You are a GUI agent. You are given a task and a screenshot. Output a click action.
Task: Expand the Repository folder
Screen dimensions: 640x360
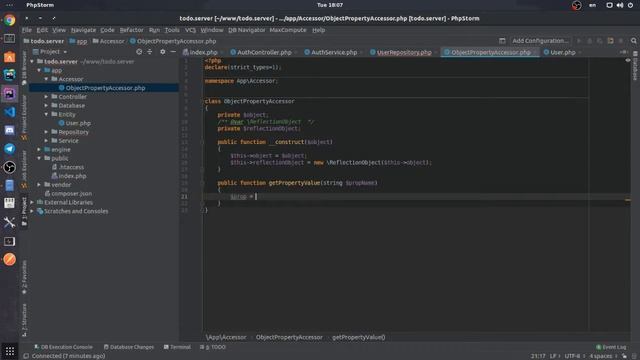(x=46, y=132)
